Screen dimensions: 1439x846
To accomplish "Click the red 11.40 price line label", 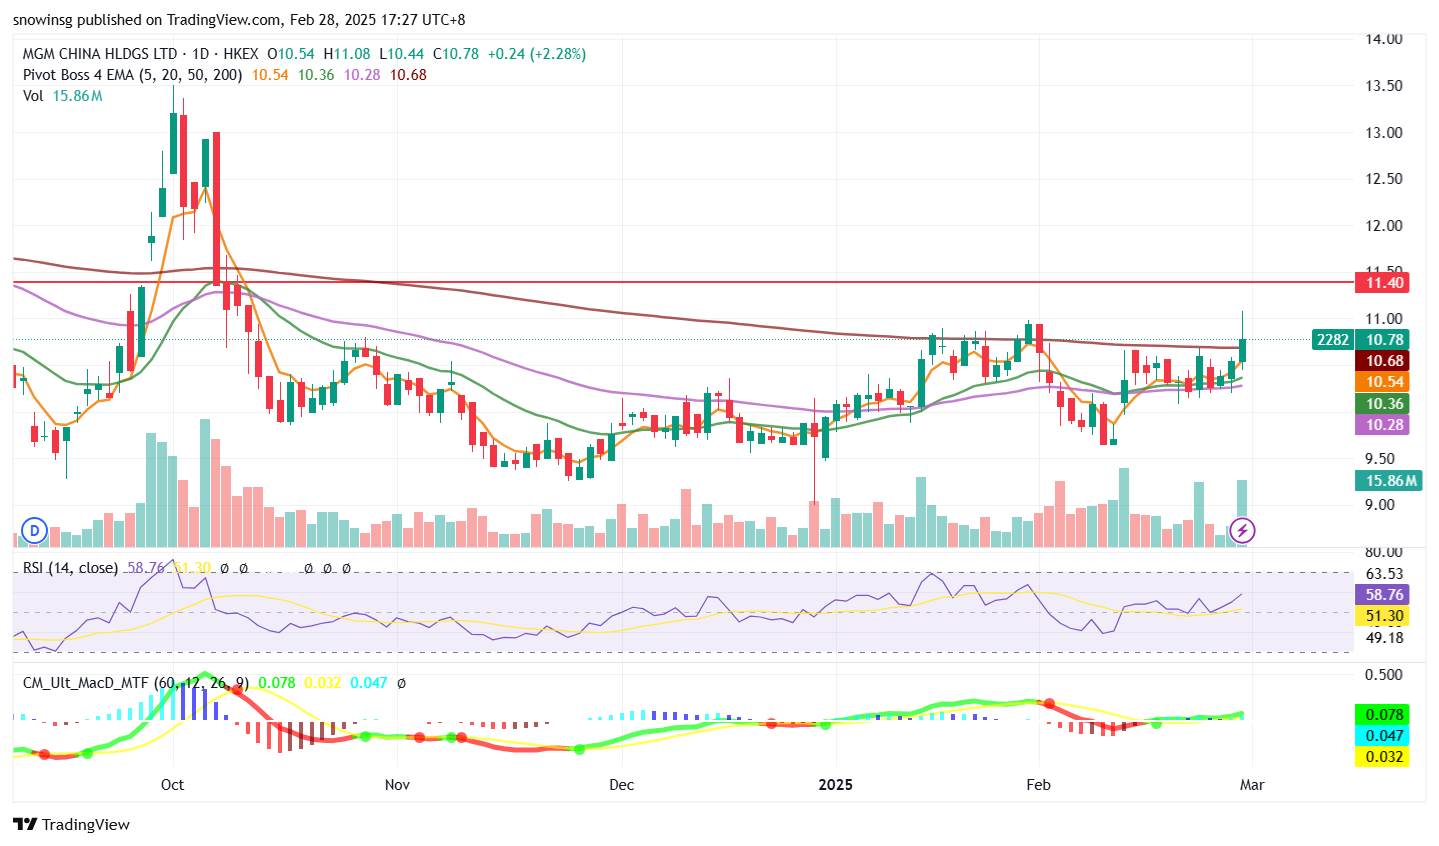I will click(x=1381, y=283).
